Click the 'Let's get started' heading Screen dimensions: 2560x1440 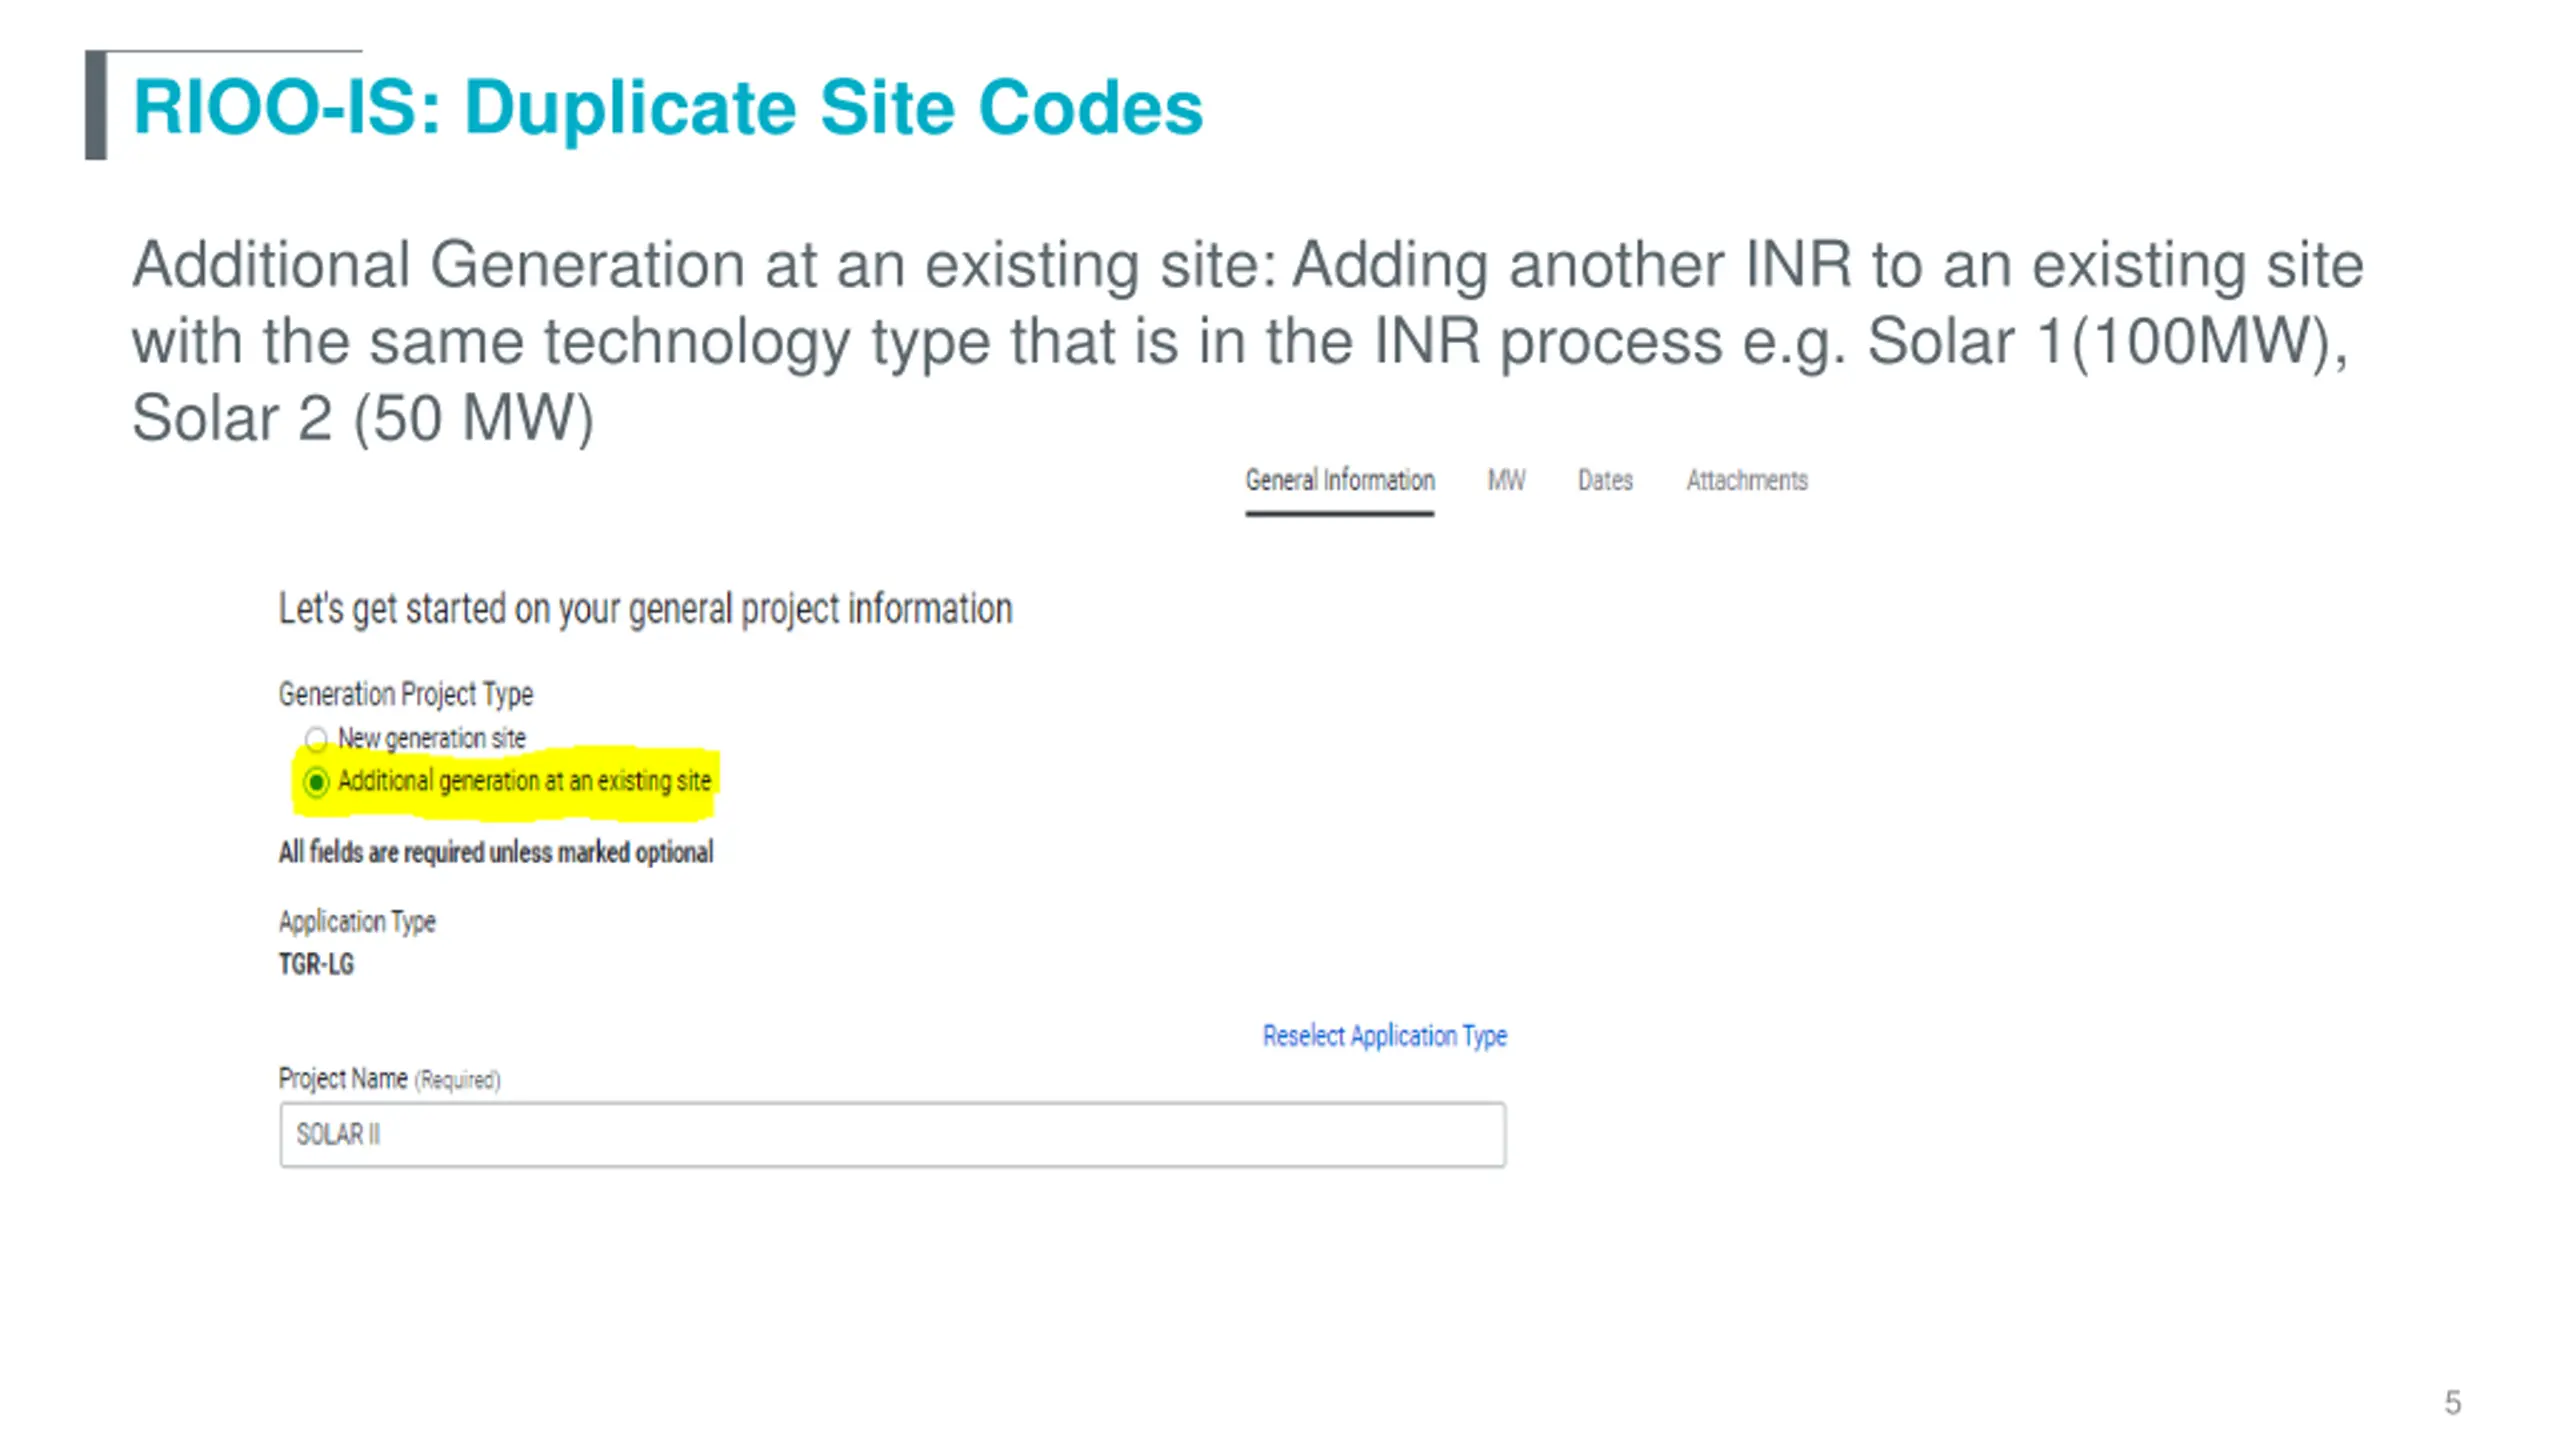point(645,609)
